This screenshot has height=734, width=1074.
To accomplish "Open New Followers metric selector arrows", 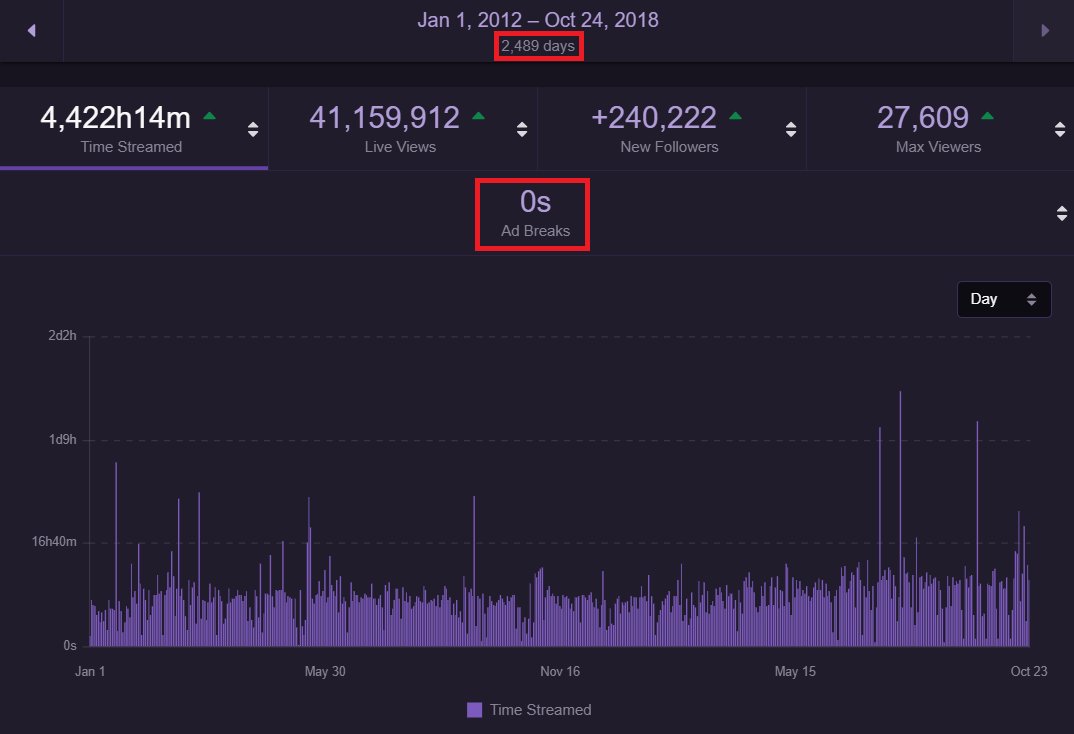I will pos(791,129).
